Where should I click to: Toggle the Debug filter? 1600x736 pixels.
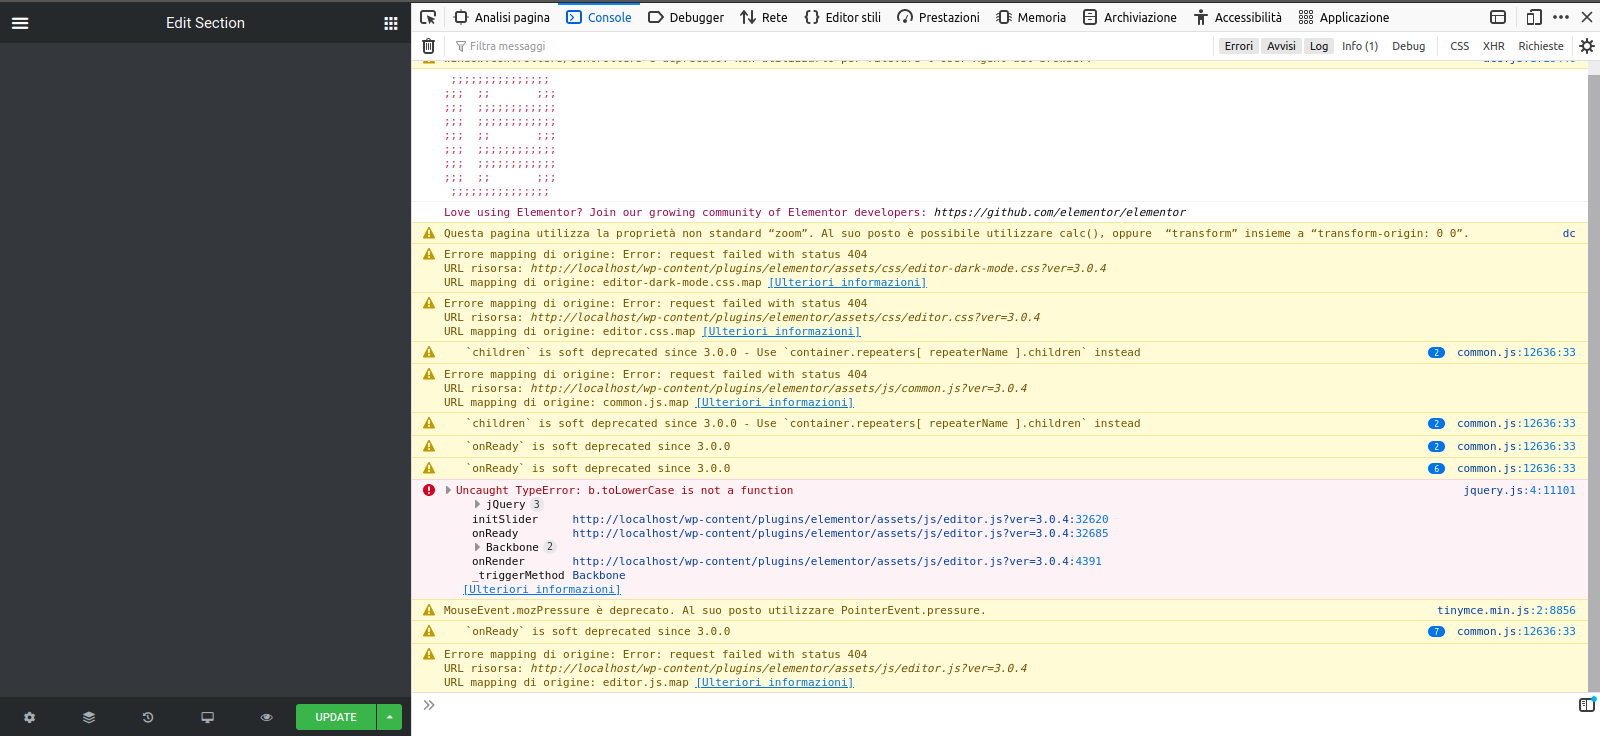tap(1409, 46)
